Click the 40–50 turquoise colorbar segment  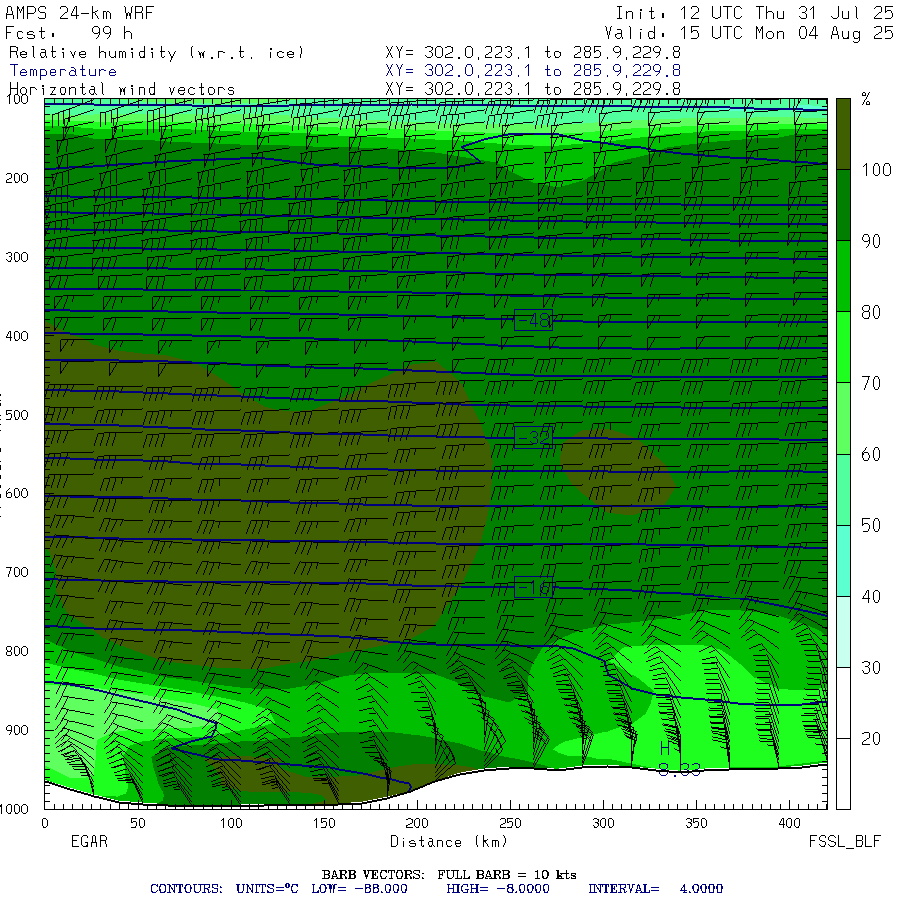click(x=843, y=561)
